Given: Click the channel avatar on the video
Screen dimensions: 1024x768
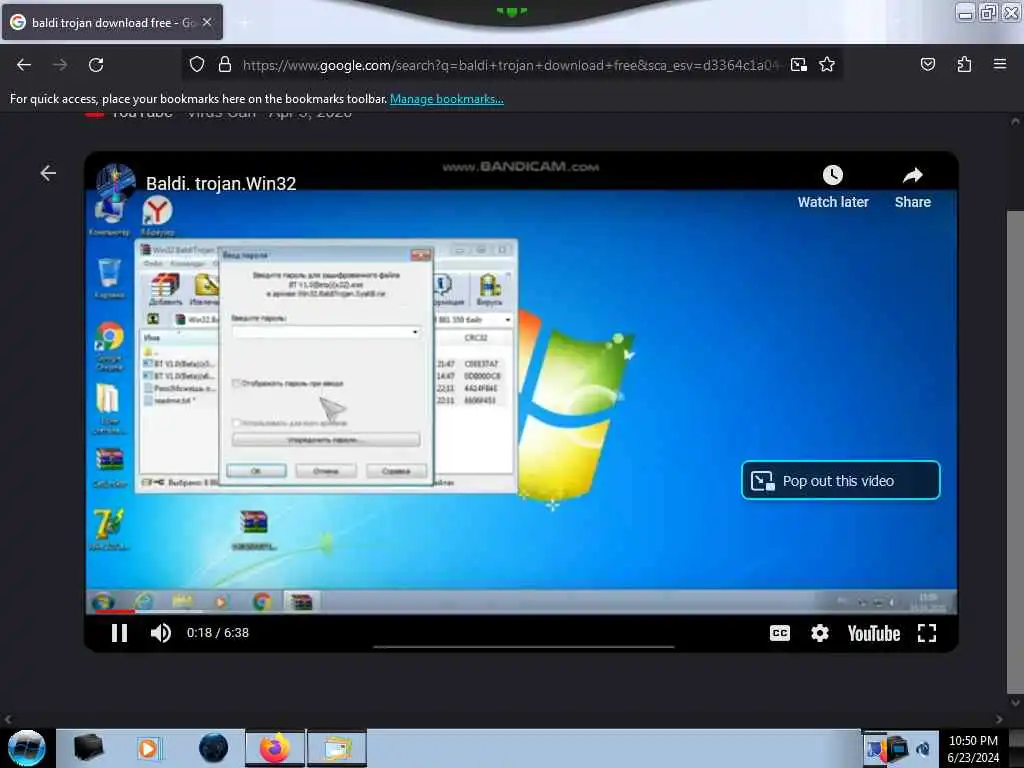Looking at the screenshot, I should pyautogui.click(x=116, y=182).
